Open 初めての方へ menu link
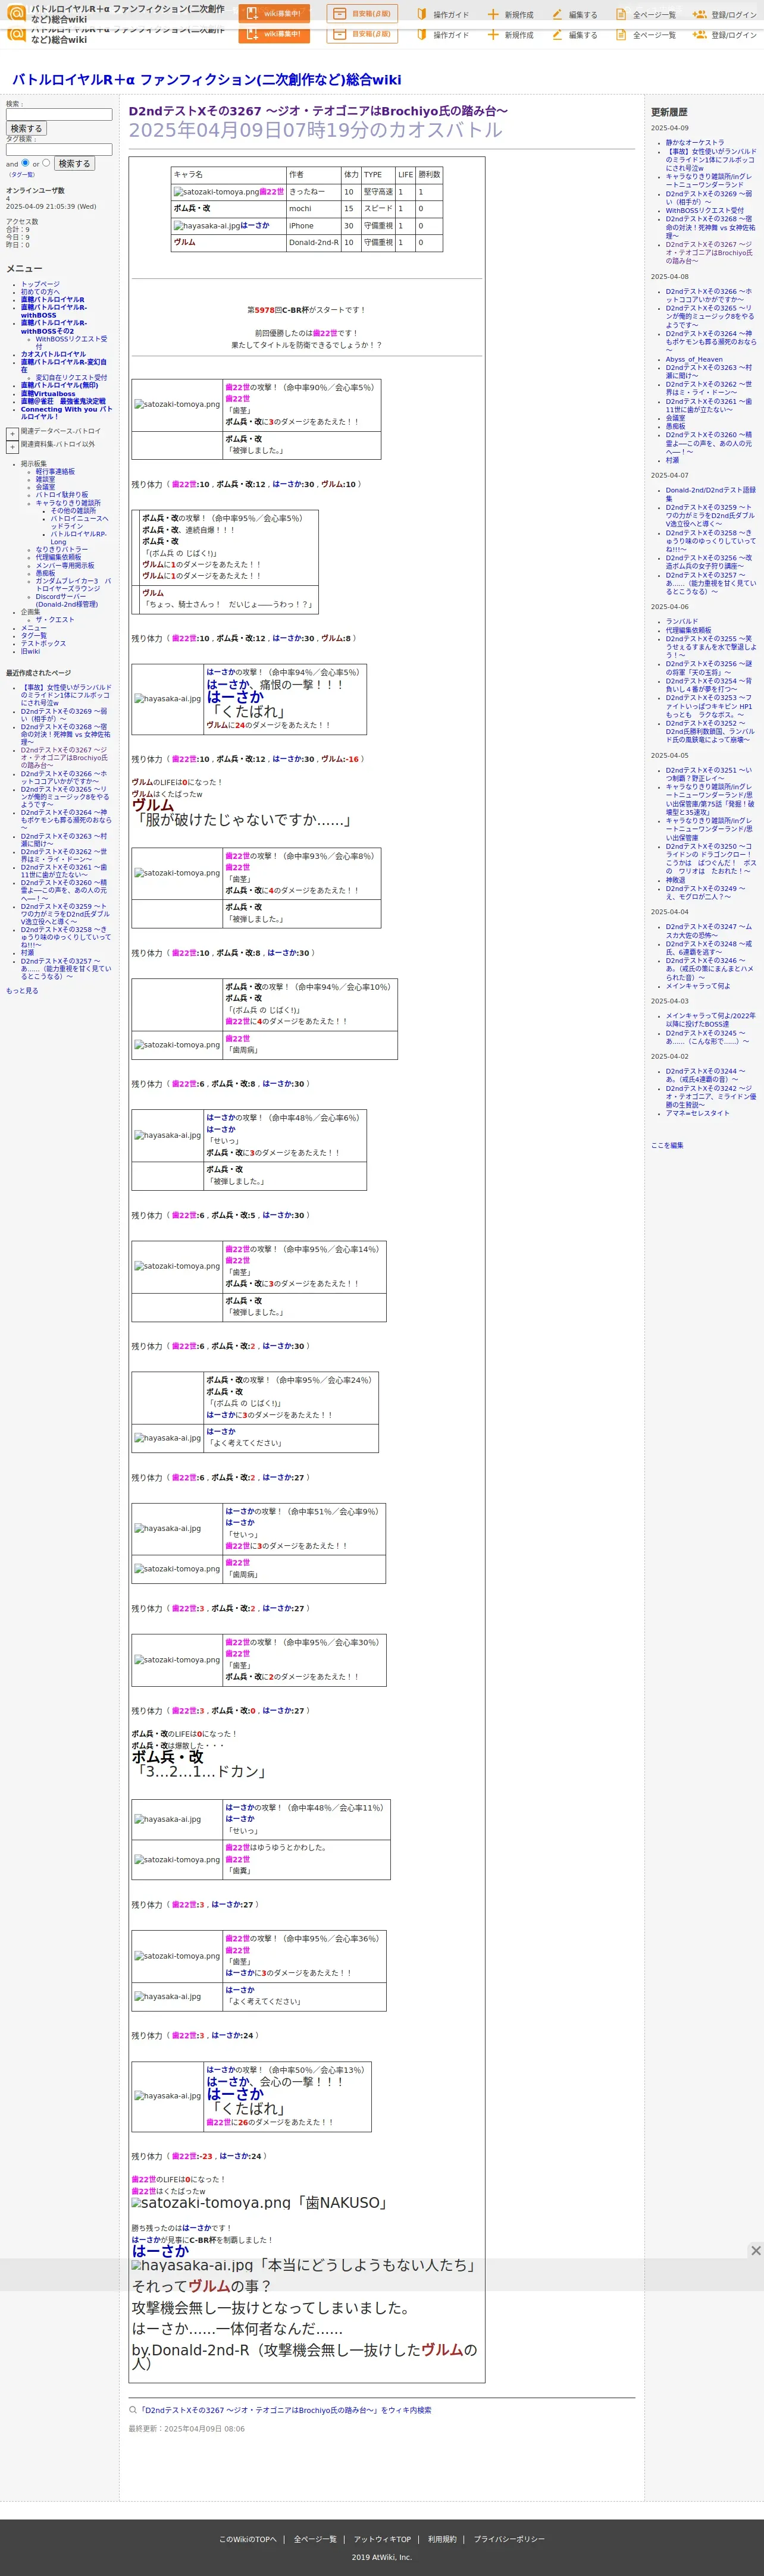 point(40,292)
